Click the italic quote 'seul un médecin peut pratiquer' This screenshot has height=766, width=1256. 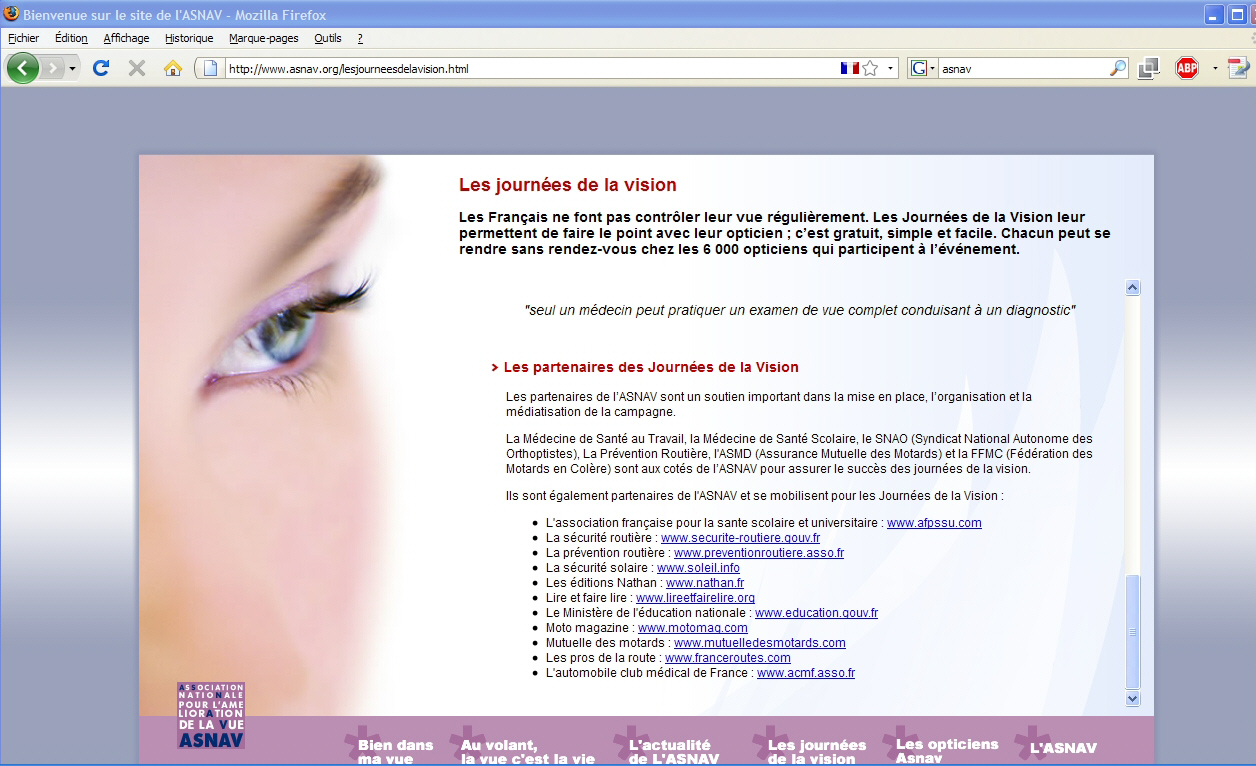point(800,310)
